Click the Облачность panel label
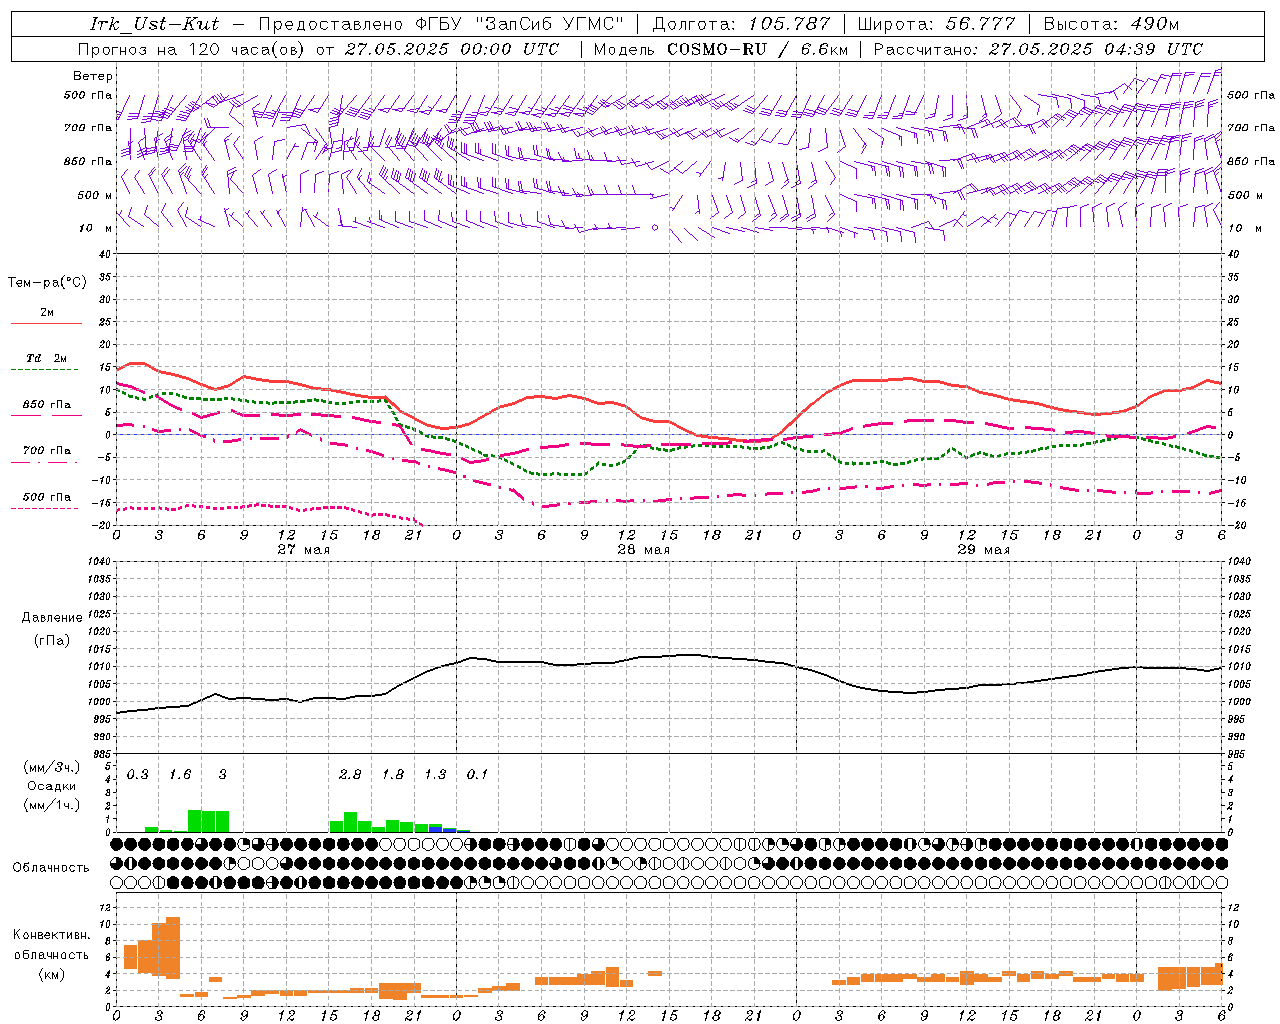 [51, 867]
